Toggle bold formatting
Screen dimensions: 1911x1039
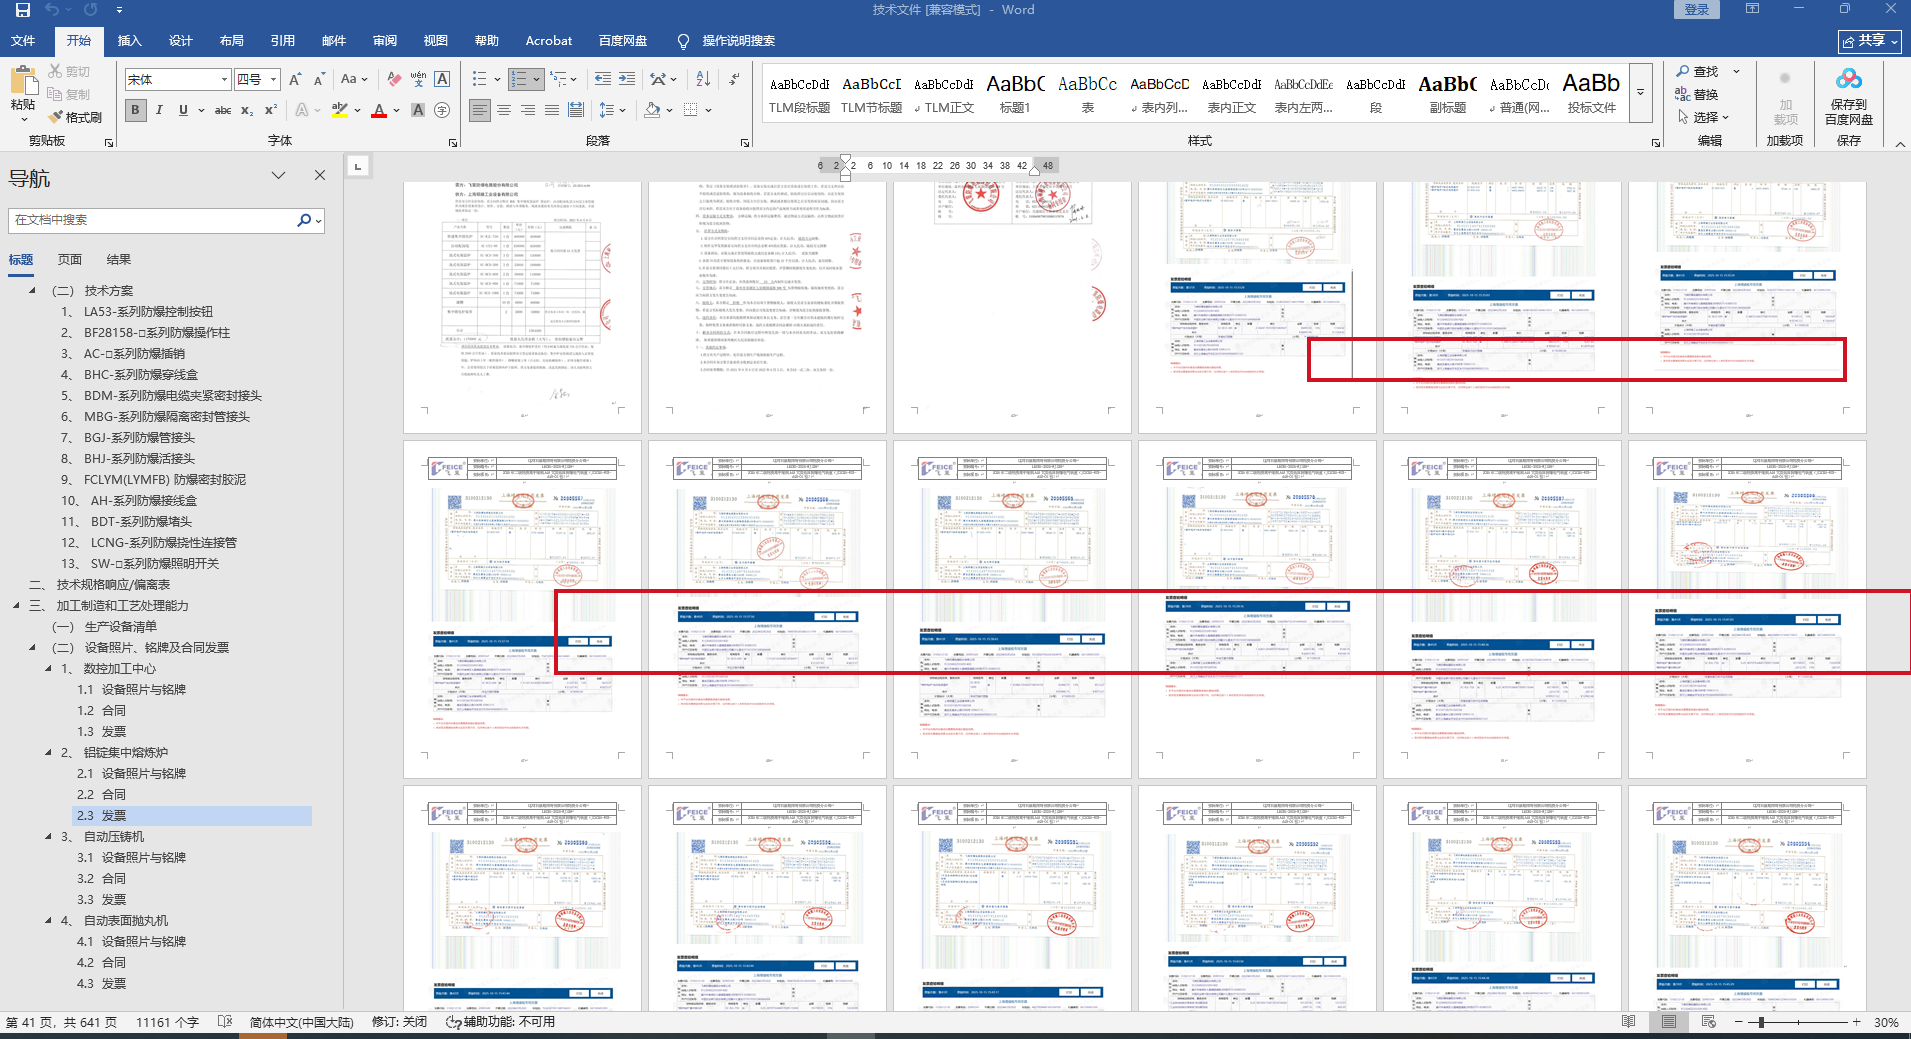point(135,110)
